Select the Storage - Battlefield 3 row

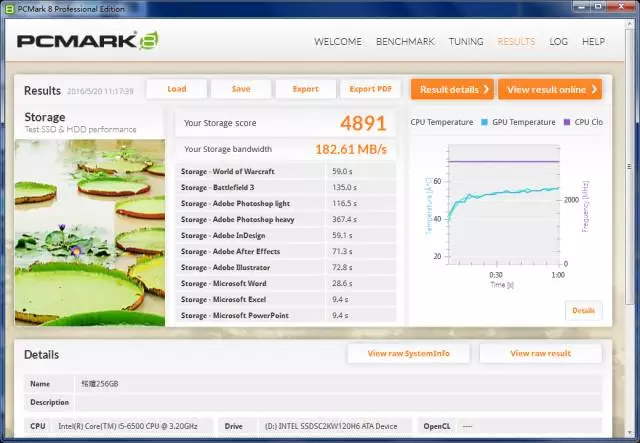[x=286, y=187]
